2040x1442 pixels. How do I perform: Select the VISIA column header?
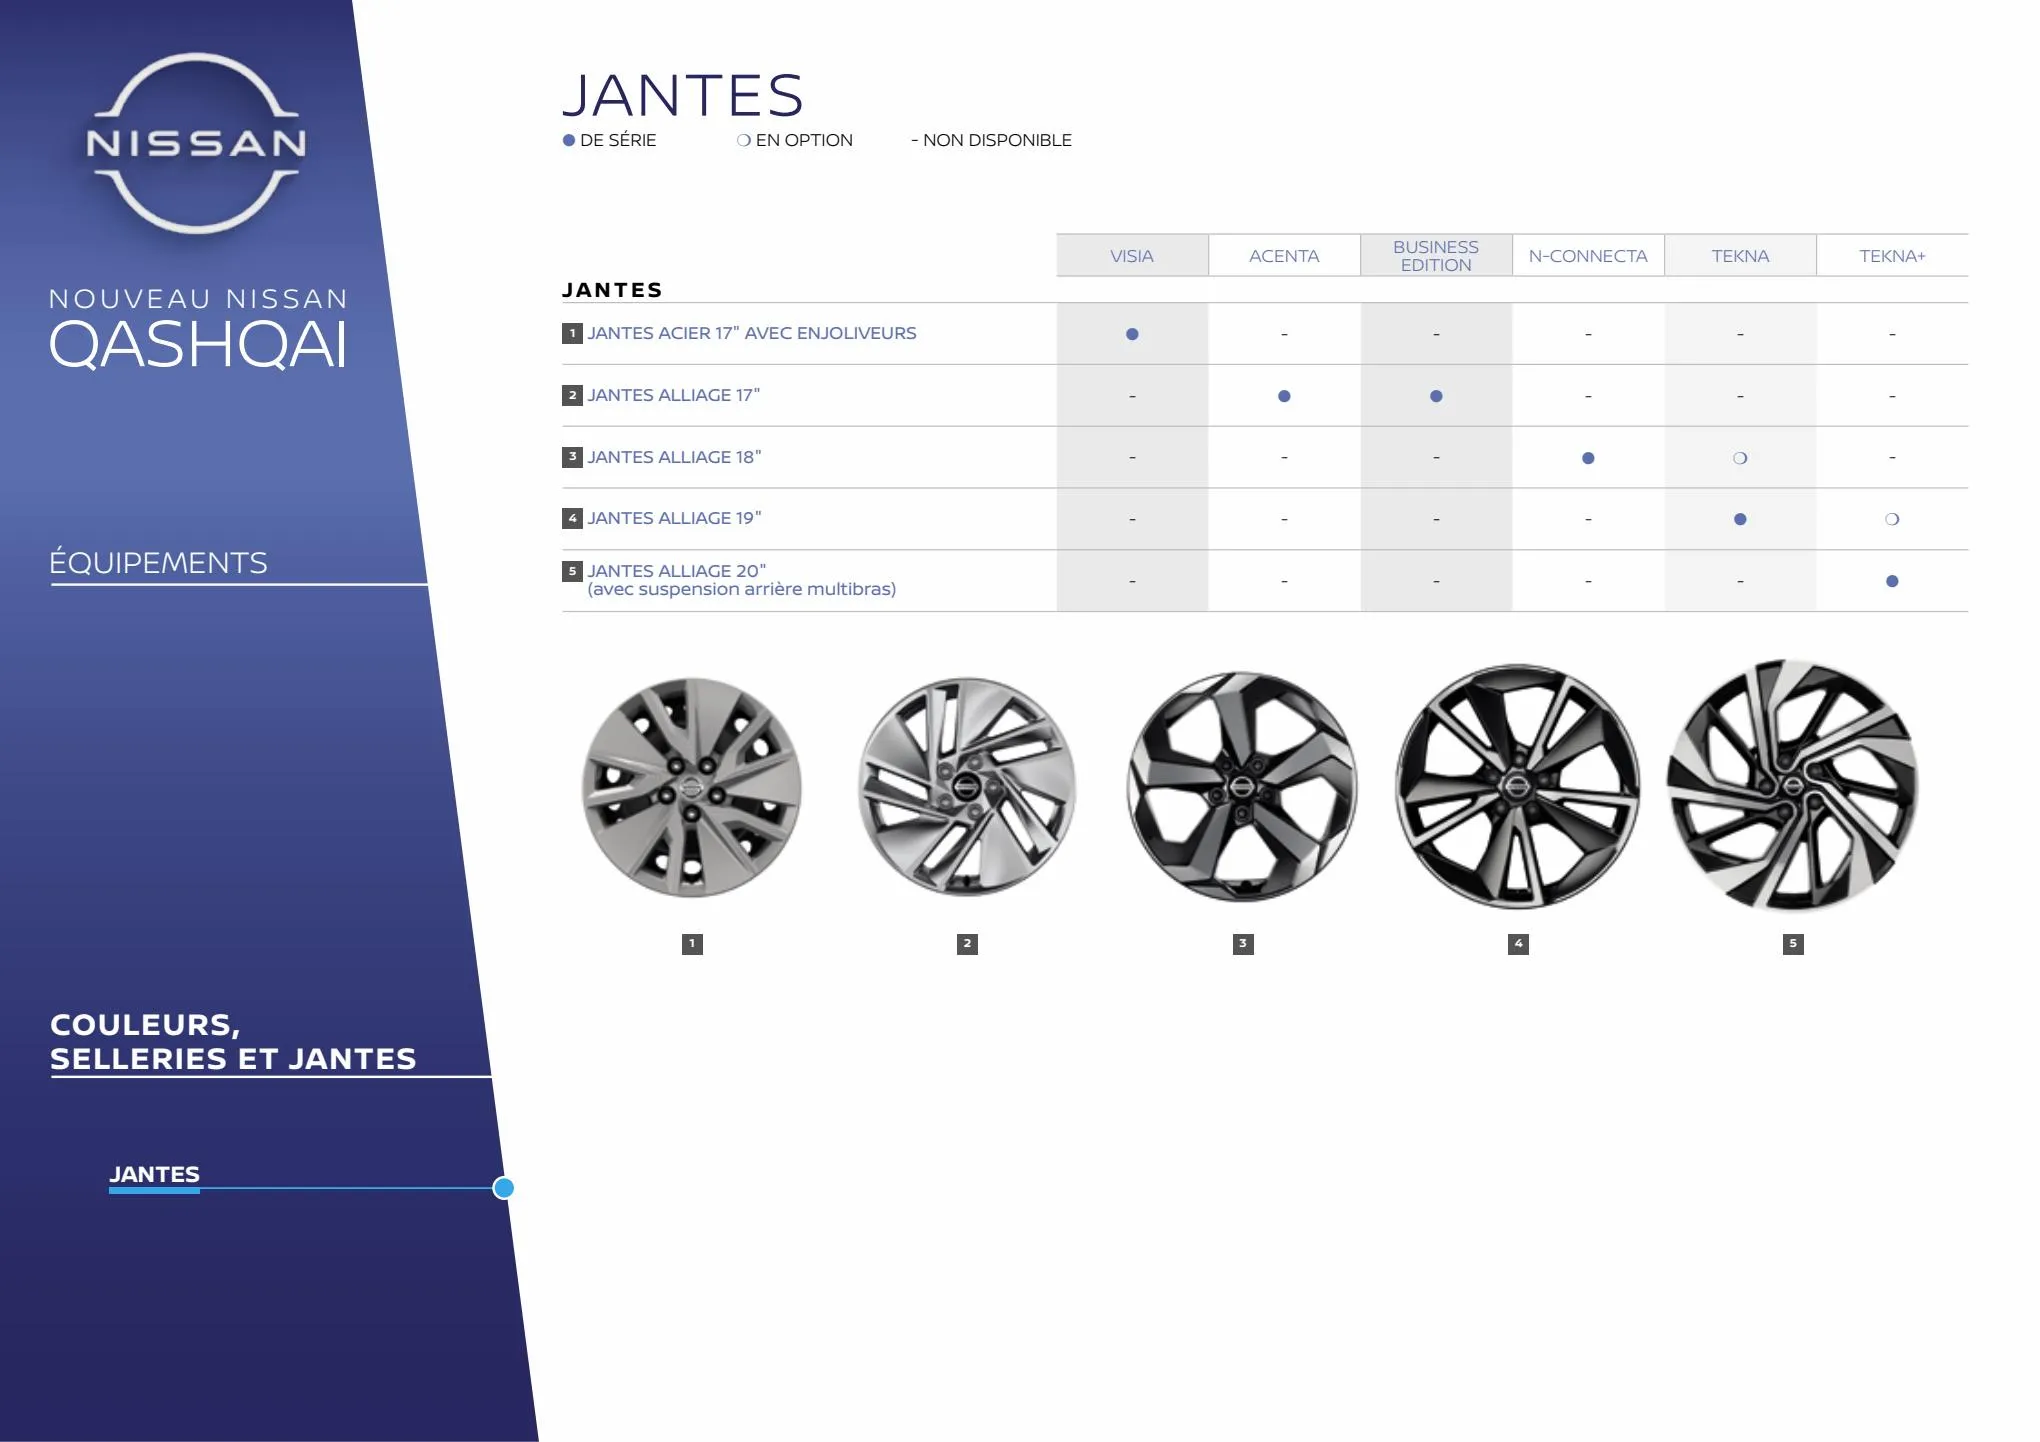coord(1132,256)
